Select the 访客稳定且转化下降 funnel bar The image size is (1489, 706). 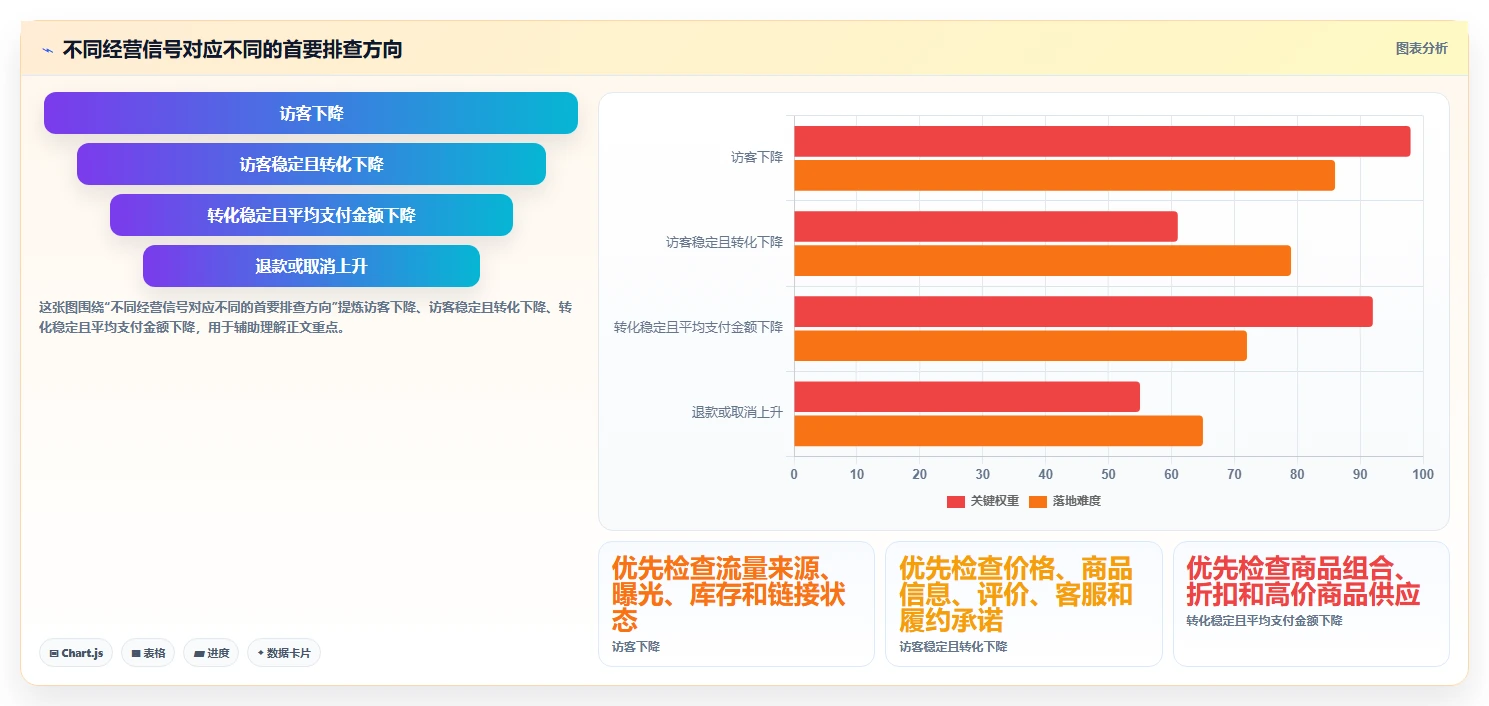click(311, 164)
